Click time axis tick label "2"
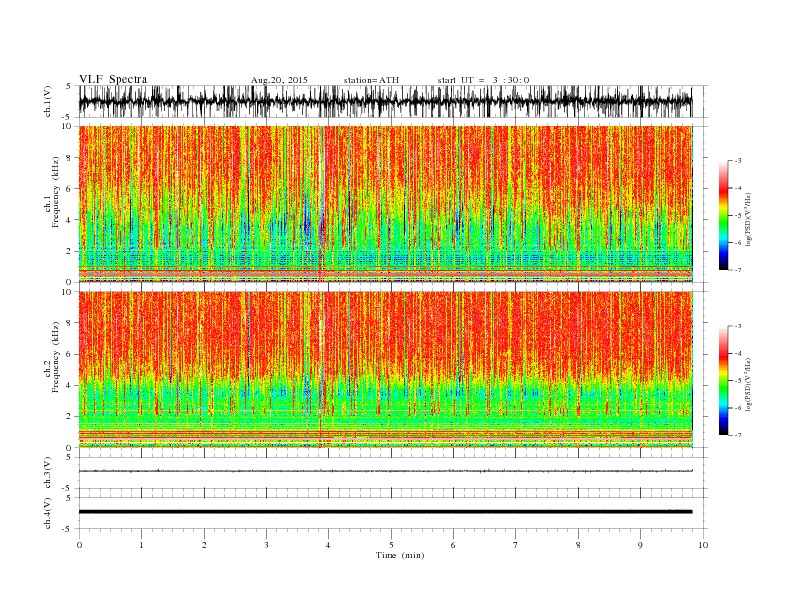The width and height of the screenshot is (792, 612). [x=204, y=545]
